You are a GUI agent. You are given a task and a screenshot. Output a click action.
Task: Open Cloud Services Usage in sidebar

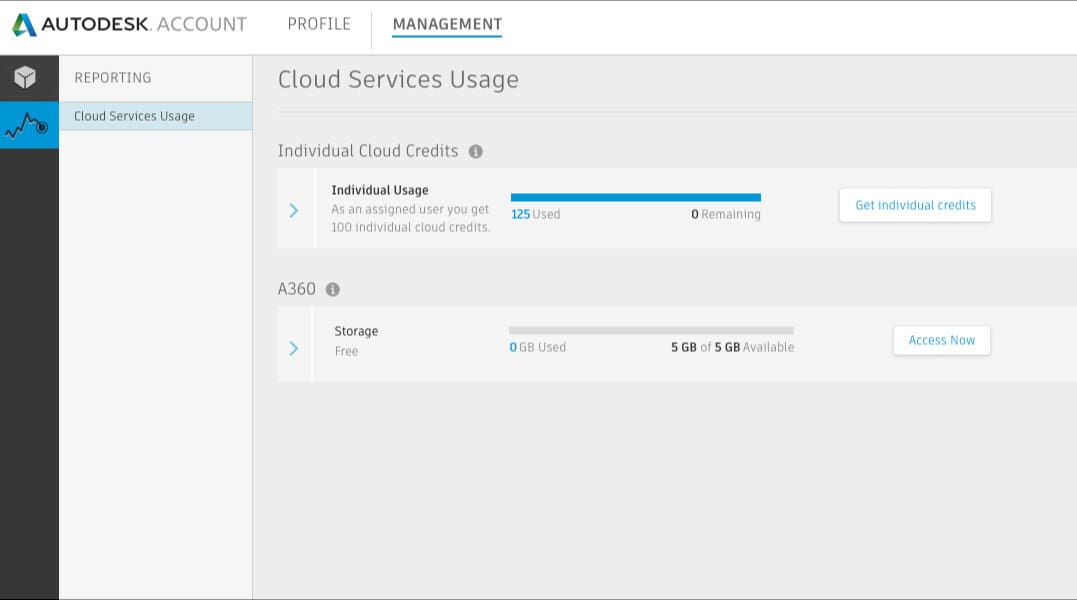(x=156, y=116)
